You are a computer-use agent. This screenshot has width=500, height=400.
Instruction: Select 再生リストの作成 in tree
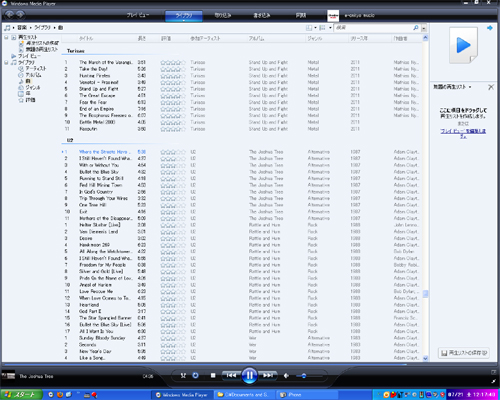coord(42,43)
